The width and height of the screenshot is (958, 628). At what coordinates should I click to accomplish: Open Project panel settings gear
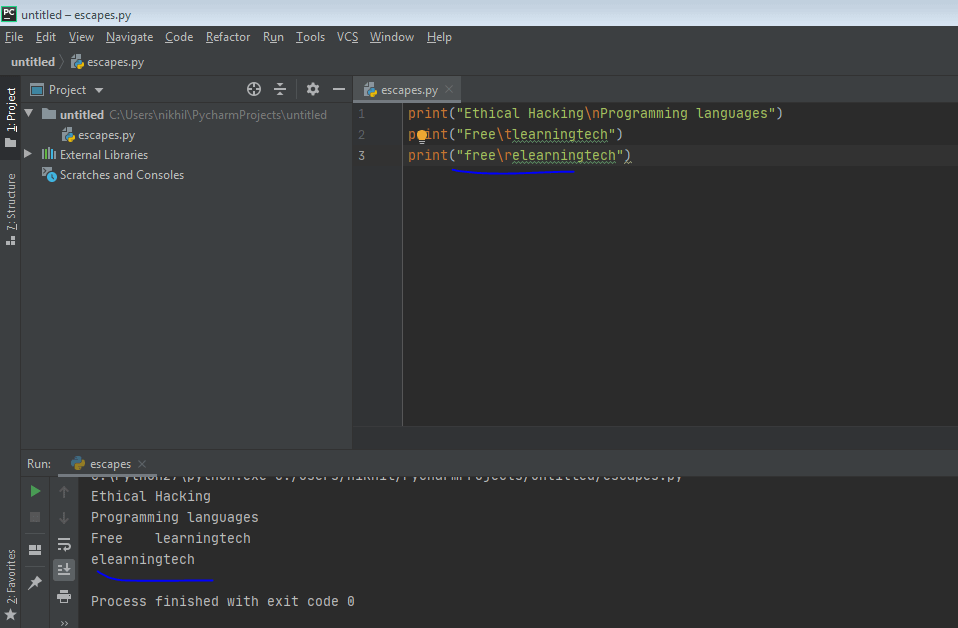(x=313, y=89)
